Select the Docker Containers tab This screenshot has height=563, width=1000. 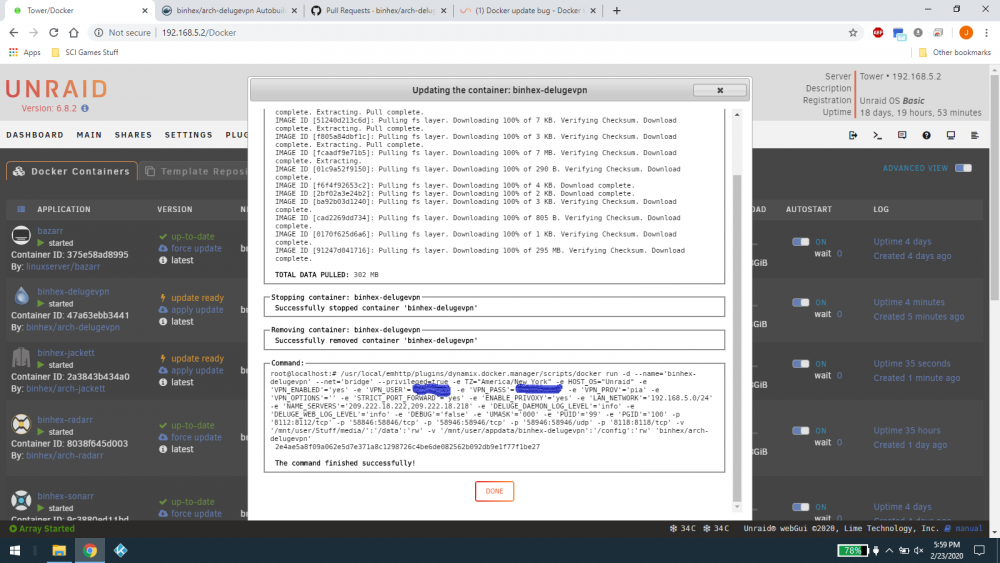click(72, 171)
